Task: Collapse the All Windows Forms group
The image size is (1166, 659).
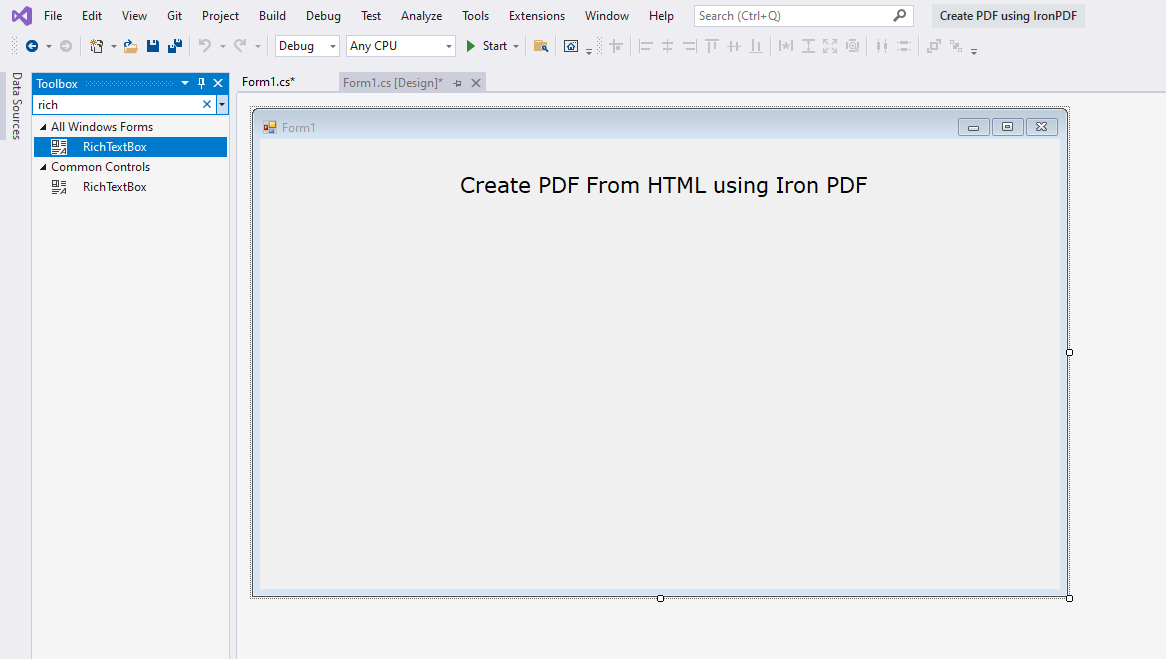Action: [43, 127]
